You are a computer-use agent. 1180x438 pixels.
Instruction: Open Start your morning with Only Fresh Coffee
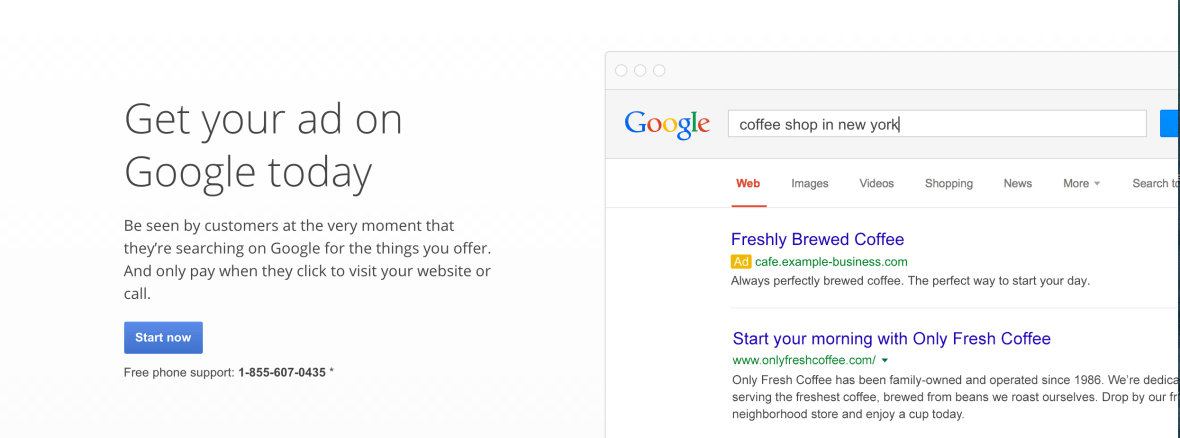[x=891, y=339]
